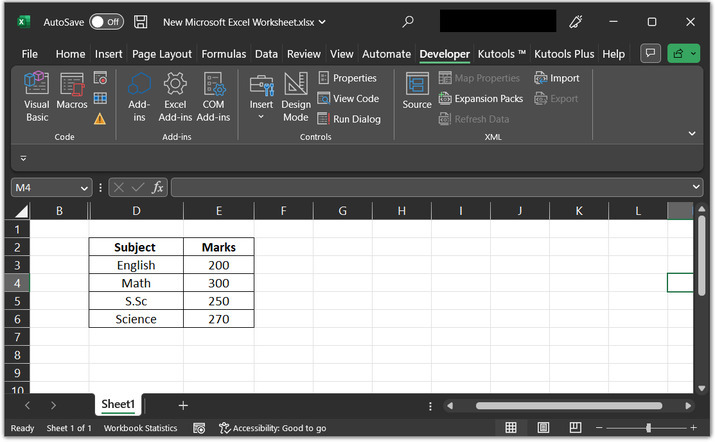Image resolution: width=715 pixels, height=442 pixels.
Task: Expand the Insert controls dropdown
Action: (261, 117)
